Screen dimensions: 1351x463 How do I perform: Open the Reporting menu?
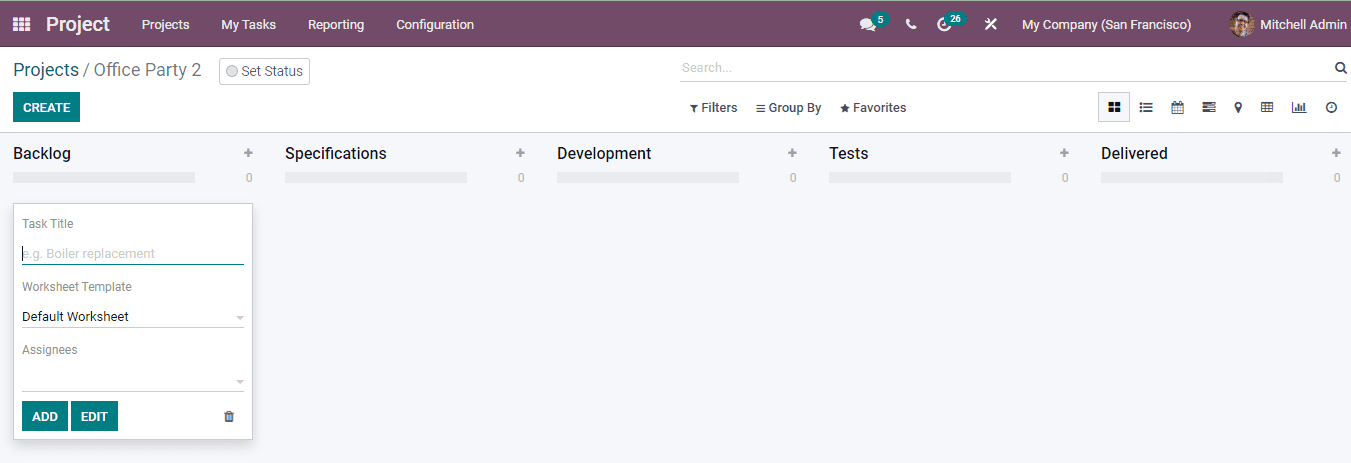point(336,24)
